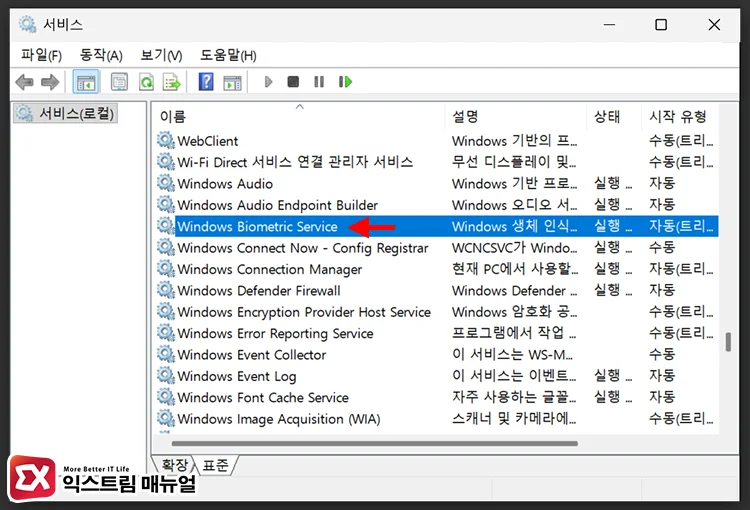Sort by the 설명 column header
Screen dimensions: 750x510
click(516, 116)
